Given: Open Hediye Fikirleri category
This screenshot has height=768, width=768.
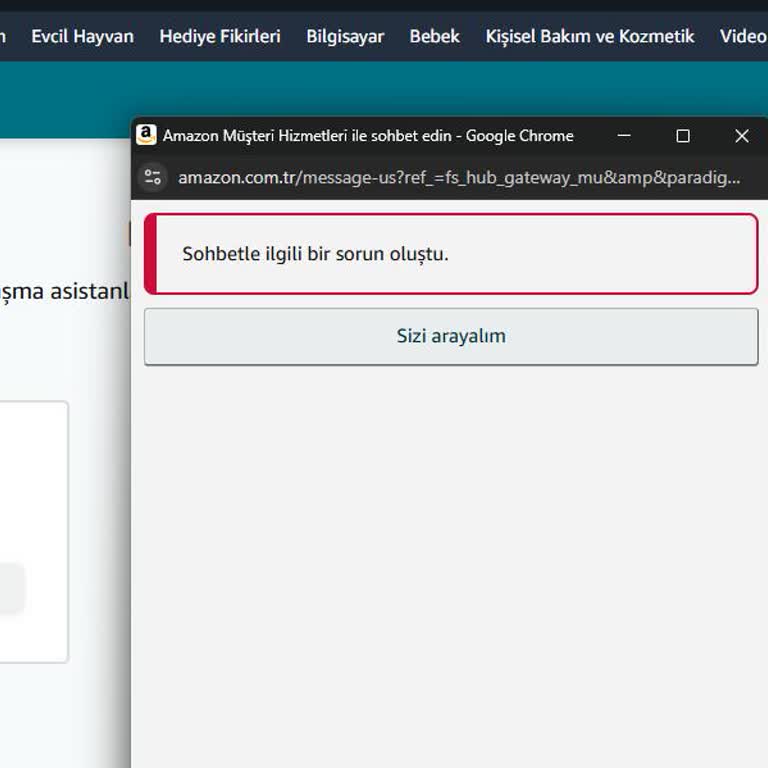Looking at the screenshot, I should pyautogui.click(x=220, y=37).
